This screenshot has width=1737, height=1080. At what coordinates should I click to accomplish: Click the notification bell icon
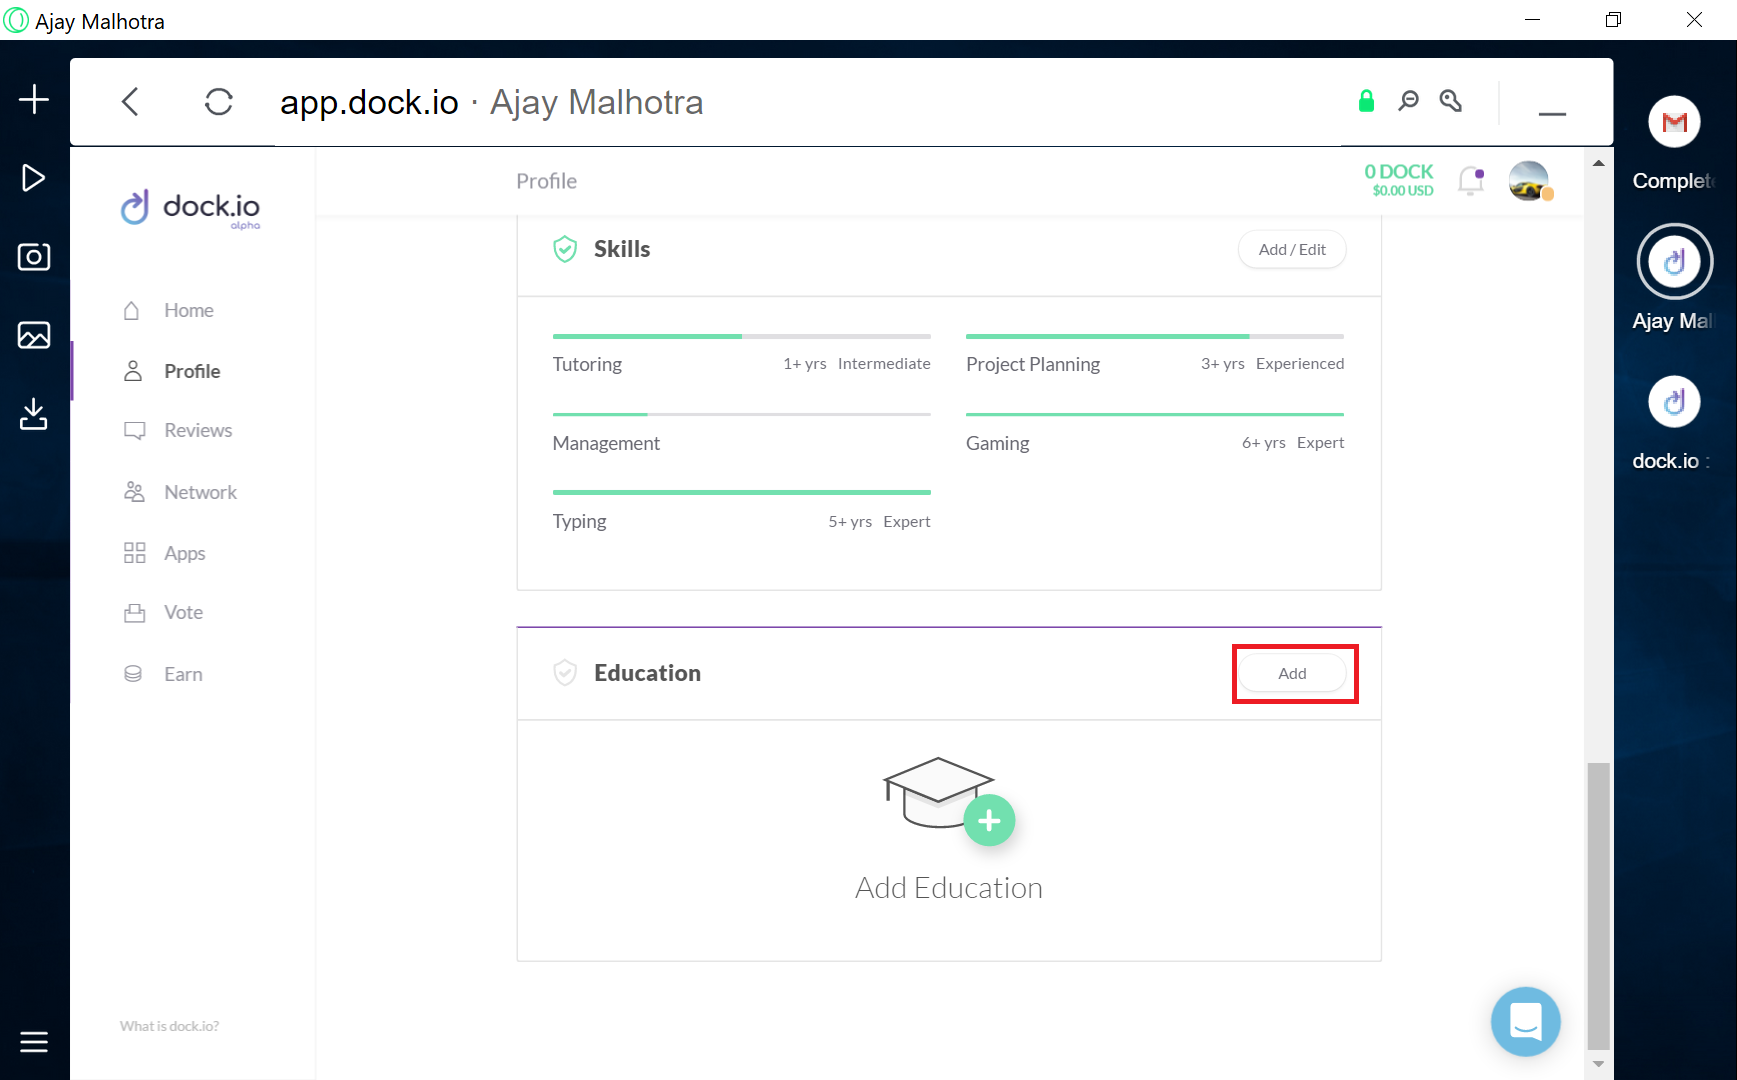point(1470,181)
